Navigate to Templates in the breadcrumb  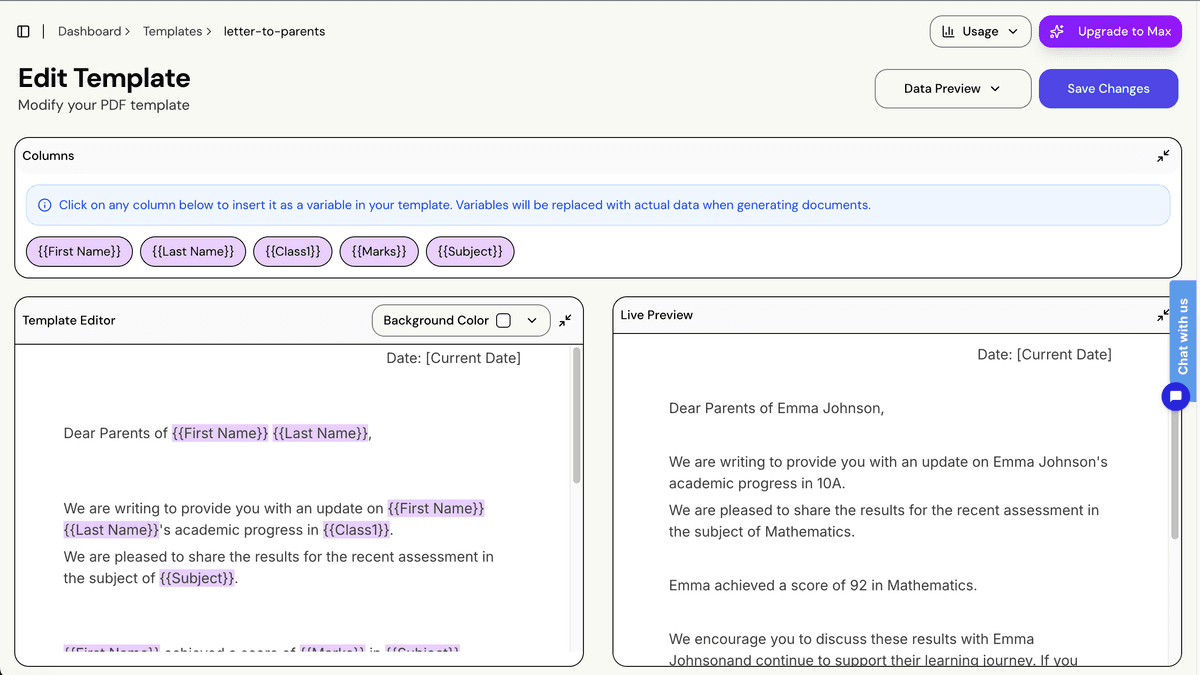coord(172,31)
